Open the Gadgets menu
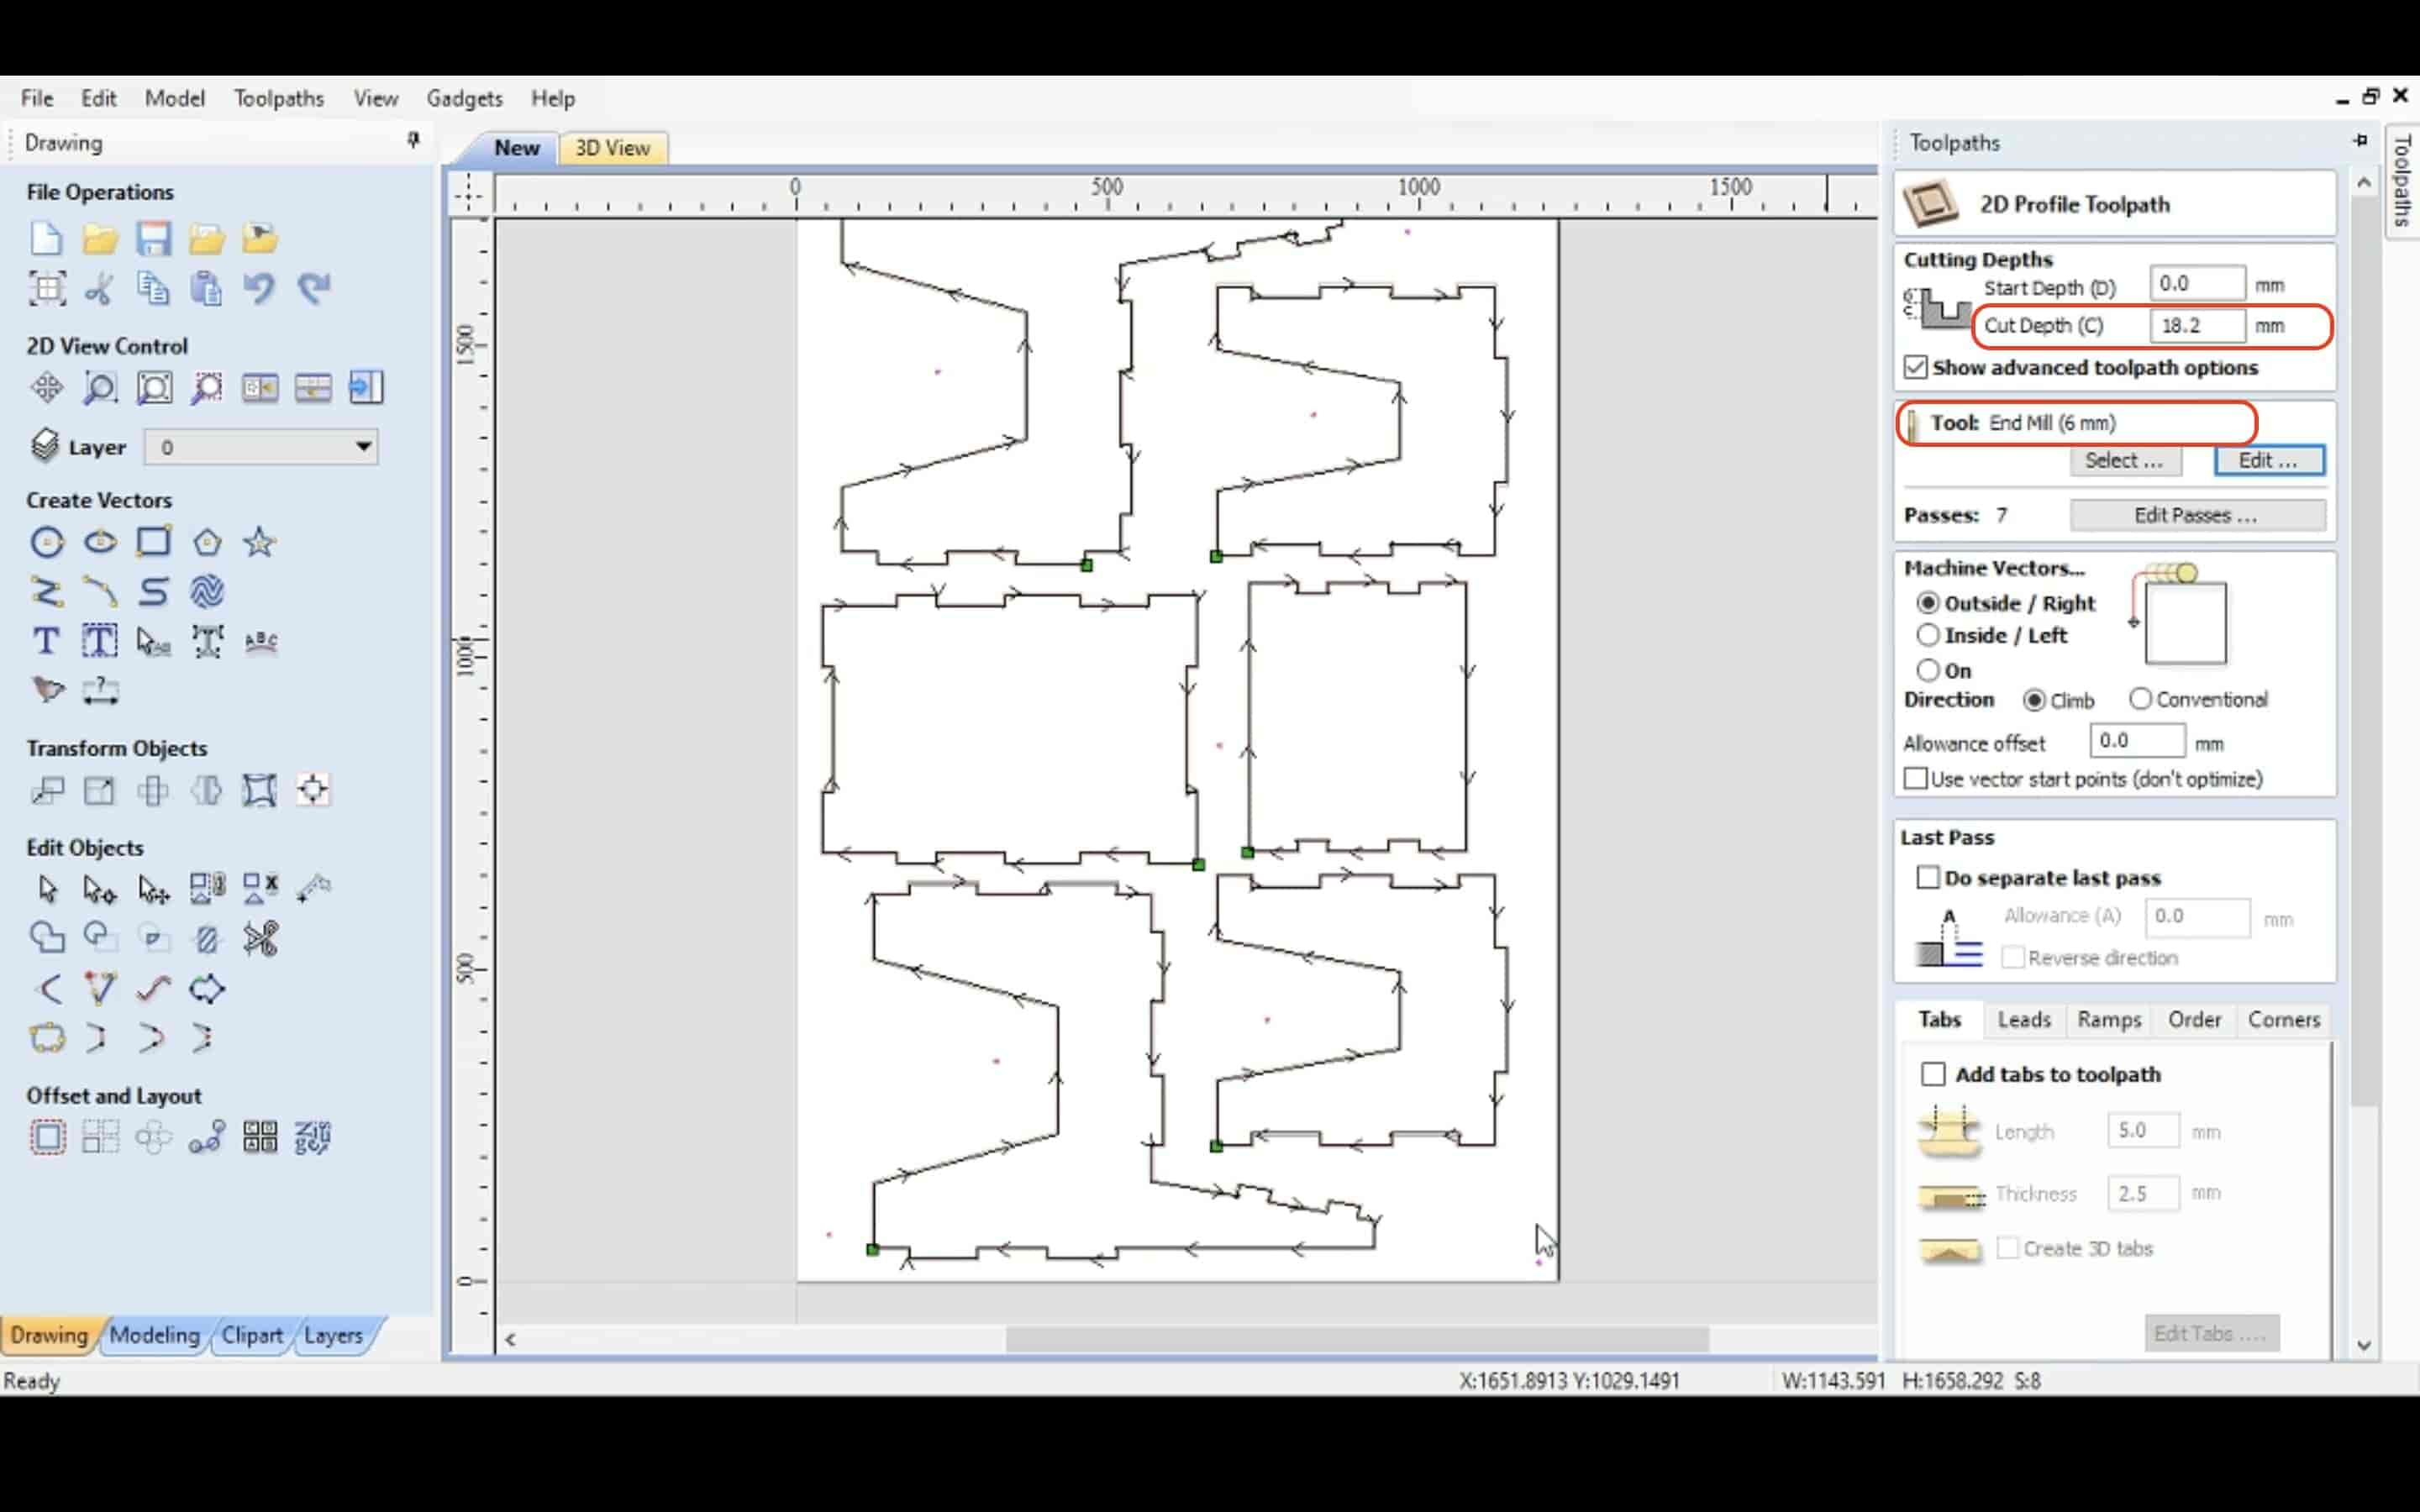Screen dimensions: 2420x1512 click(x=464, y=98)
